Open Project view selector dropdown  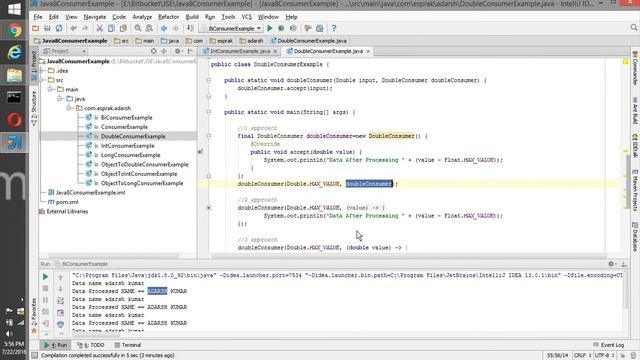click(x=64, y=51)
